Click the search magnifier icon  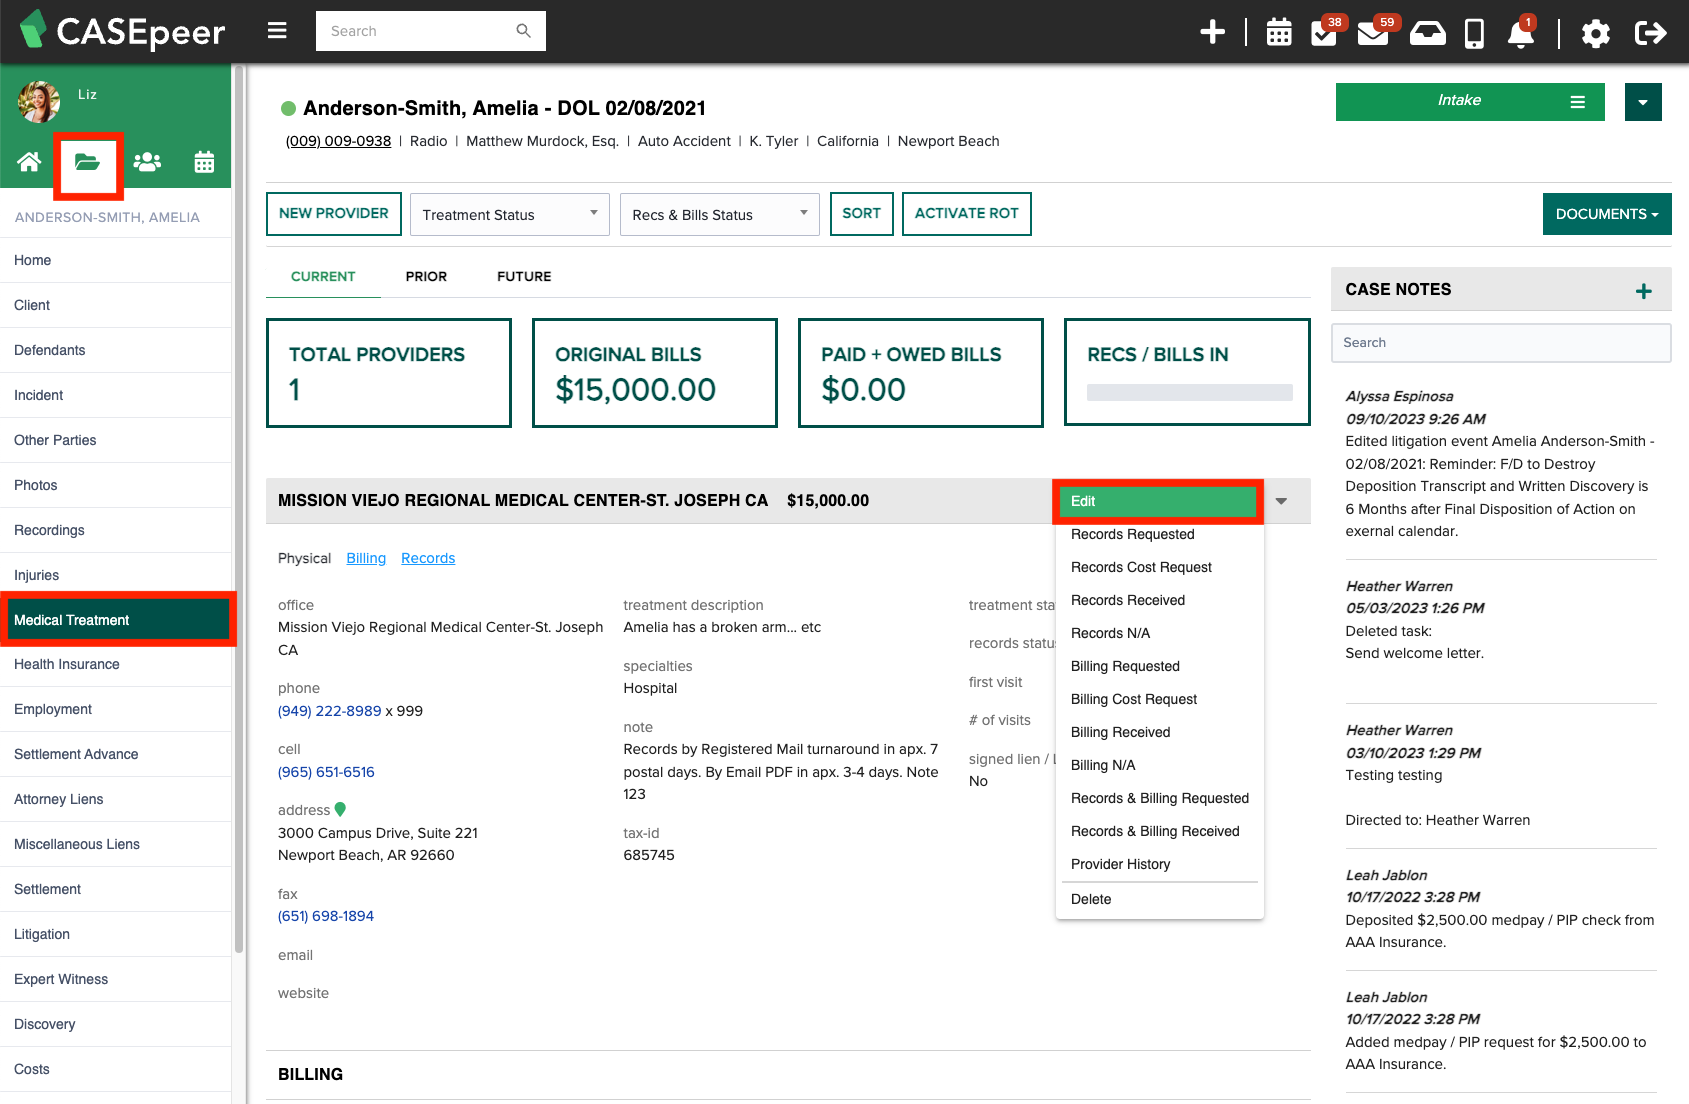click(523, 31)
